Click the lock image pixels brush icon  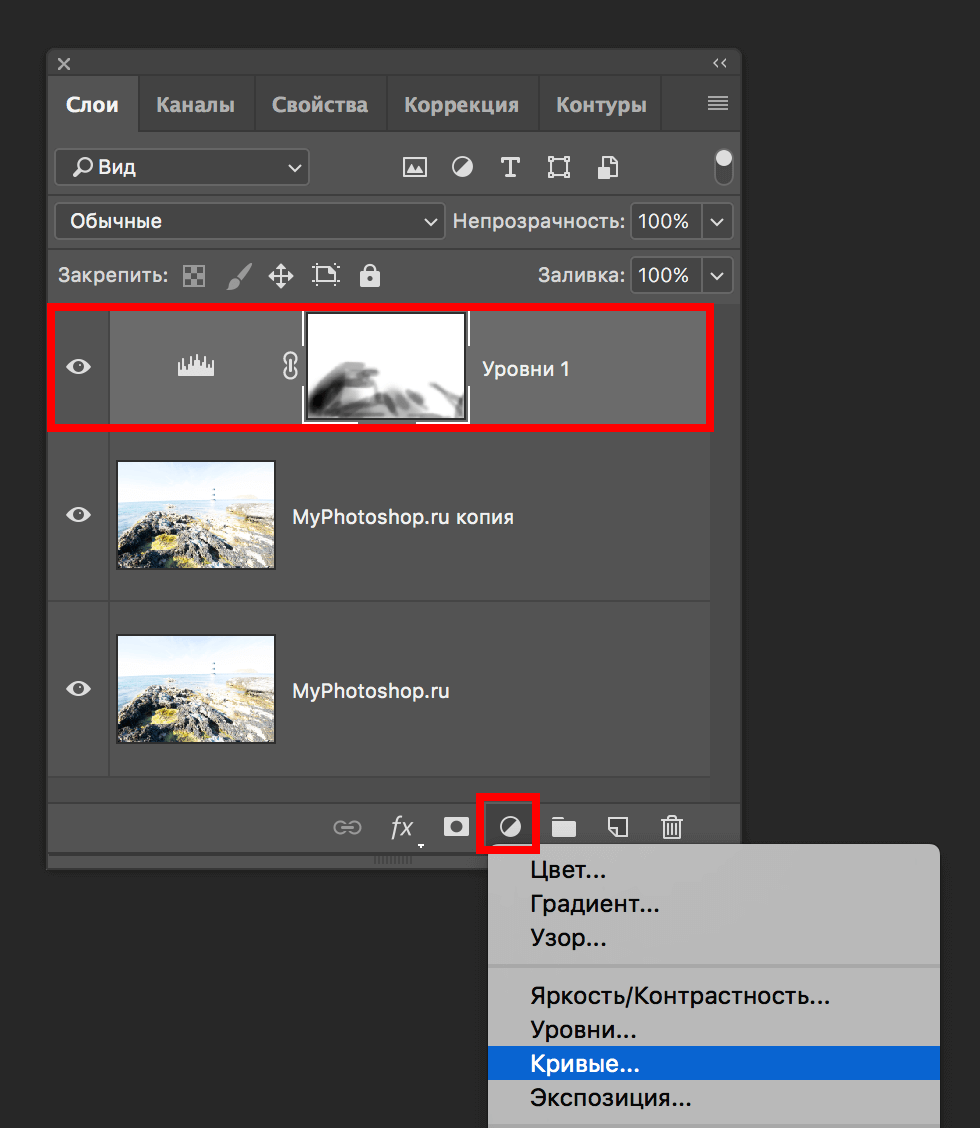238,276
